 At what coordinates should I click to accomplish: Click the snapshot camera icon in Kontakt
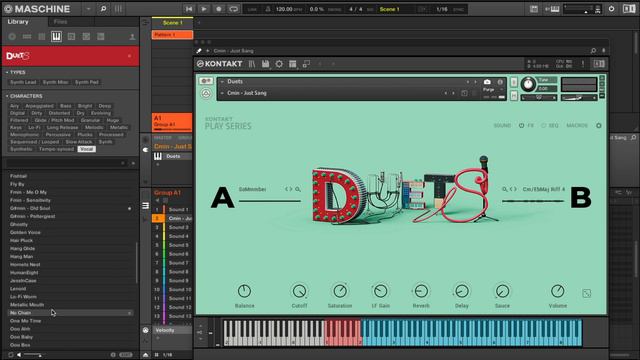[x=487, y=82]
